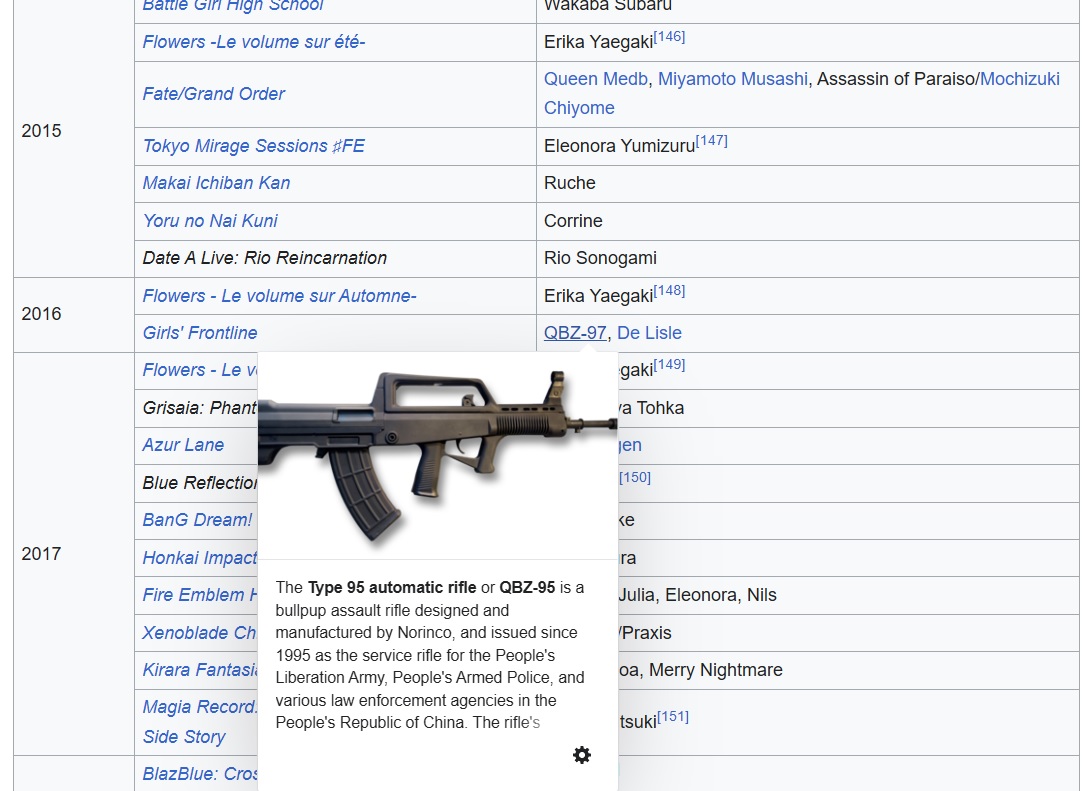Screen dimensions: 1089x791
Task: Open Tokyo Mirage Sessions #FE link
Action: click(x=253, y=146)
